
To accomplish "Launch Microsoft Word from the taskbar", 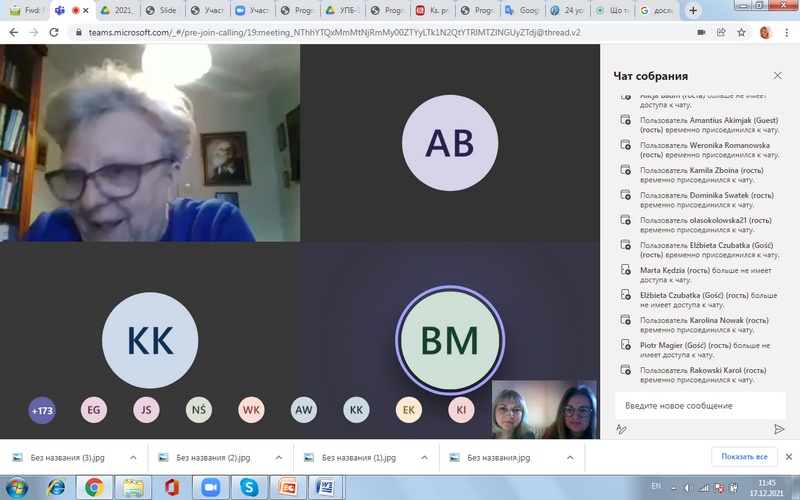I will (x=324, y=486).
